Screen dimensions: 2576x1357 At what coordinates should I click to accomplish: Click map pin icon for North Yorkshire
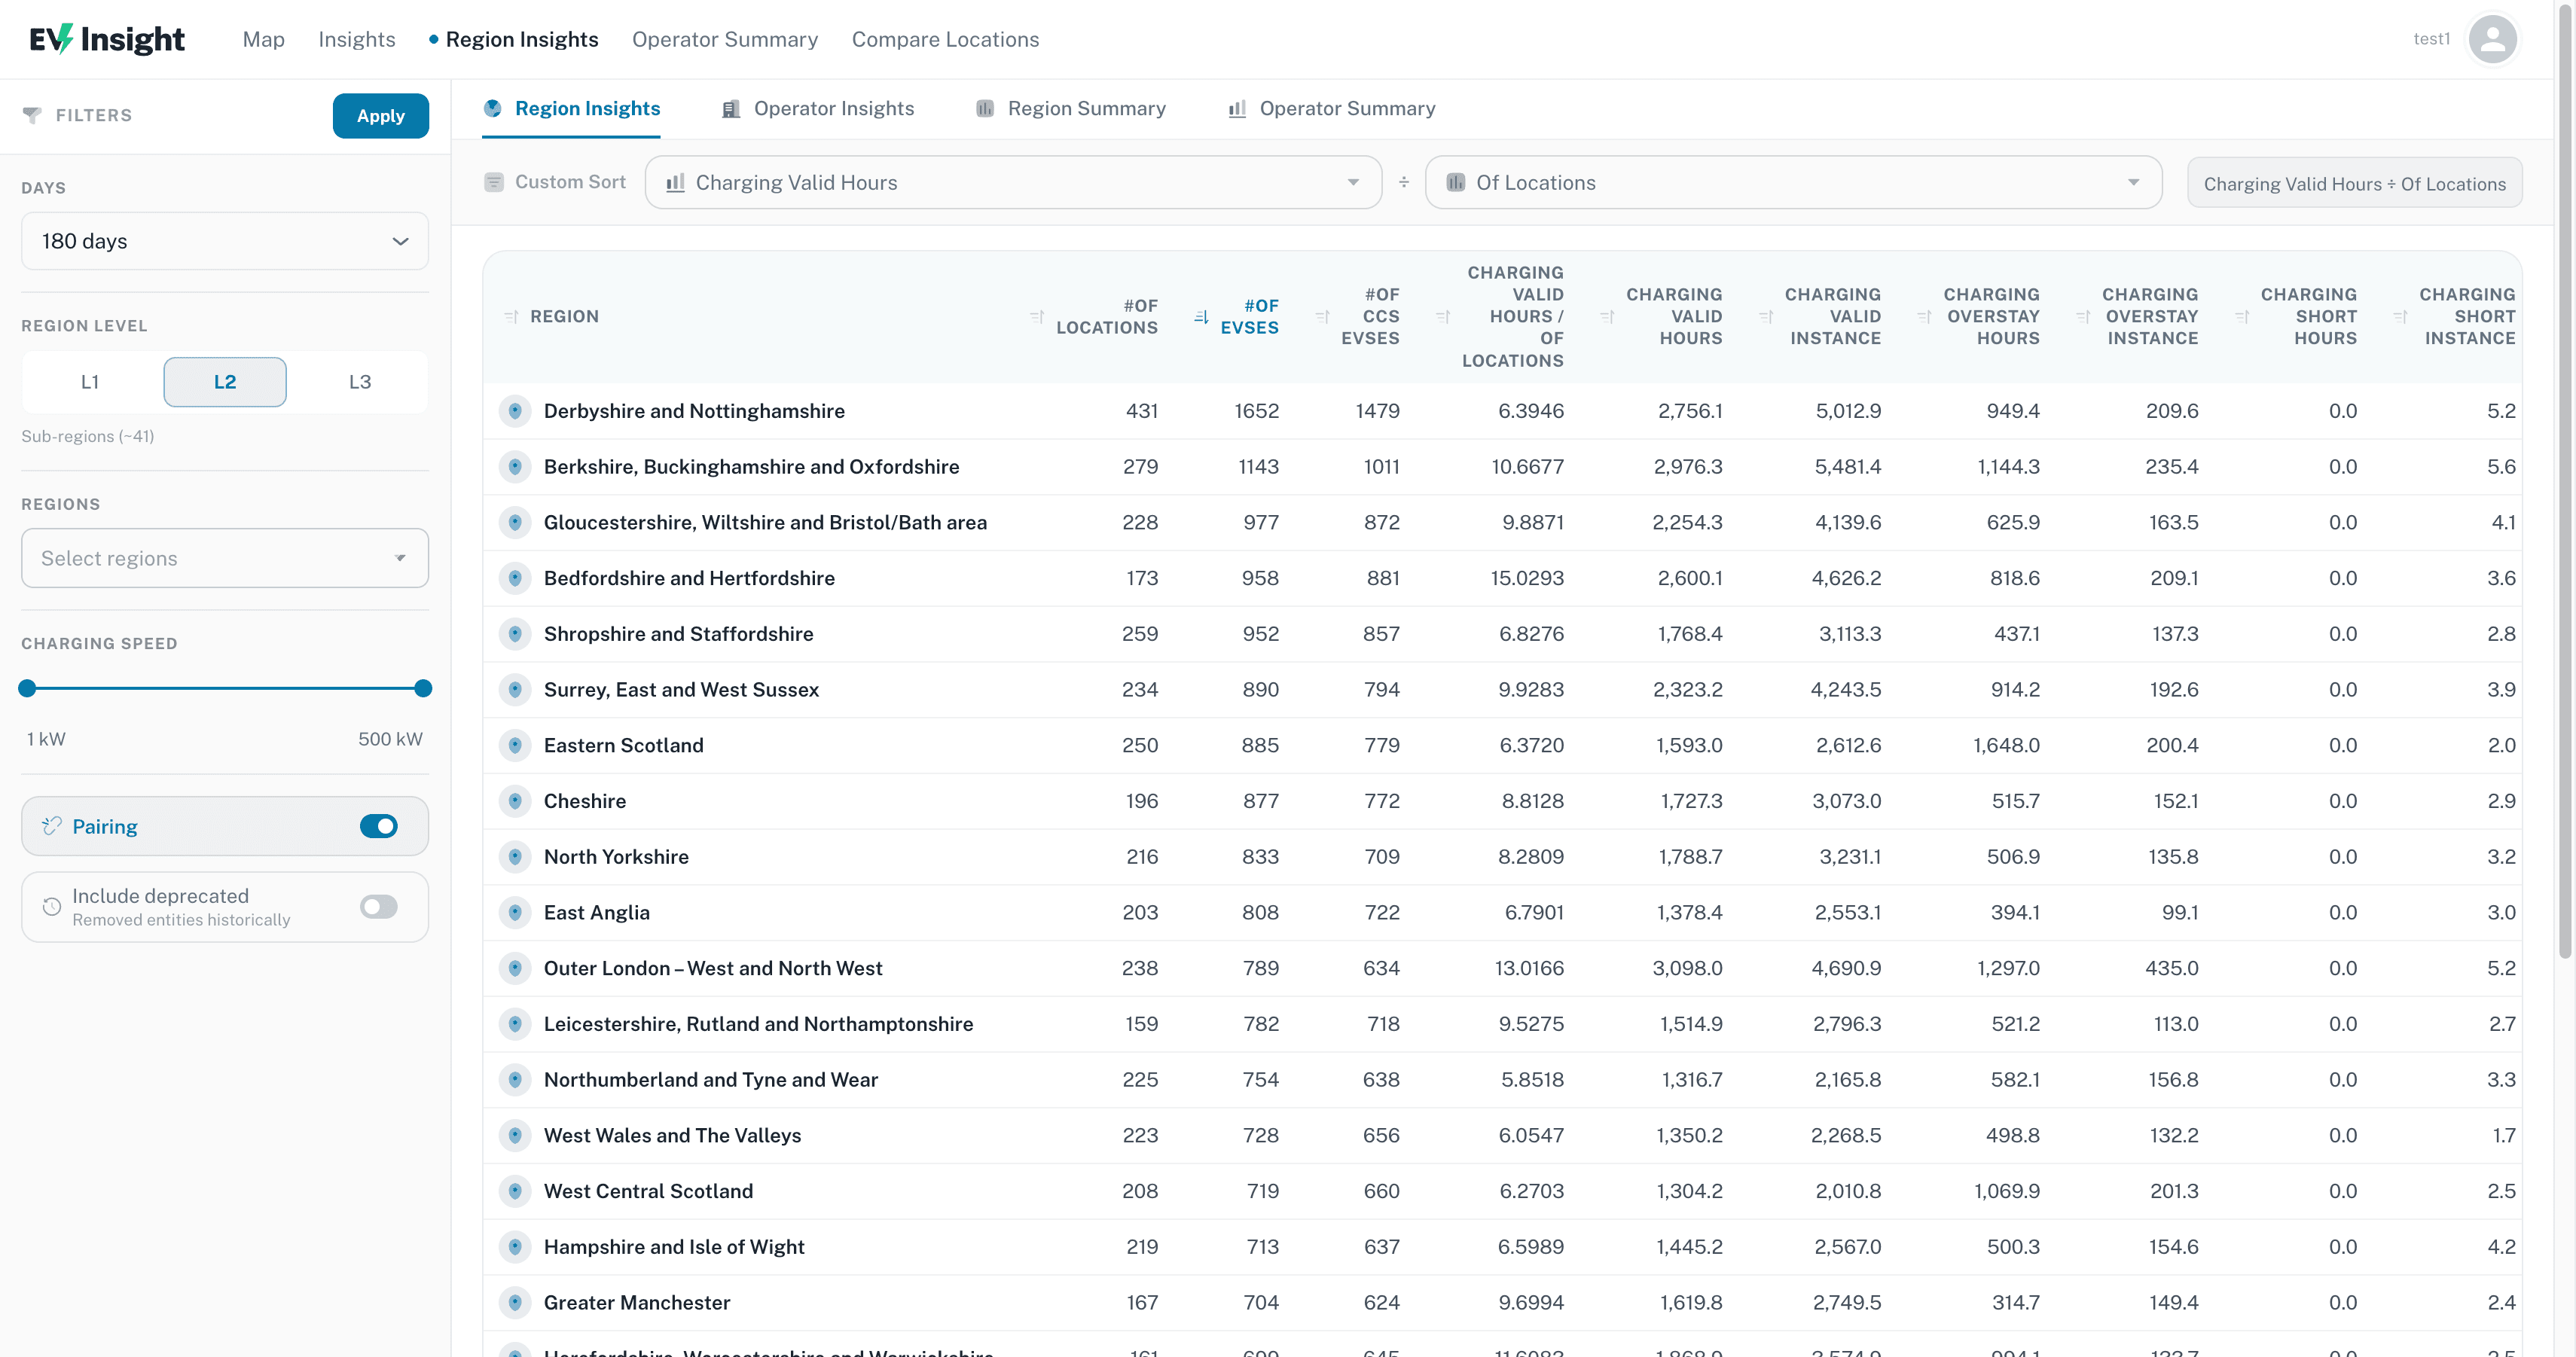coord(515,857)
